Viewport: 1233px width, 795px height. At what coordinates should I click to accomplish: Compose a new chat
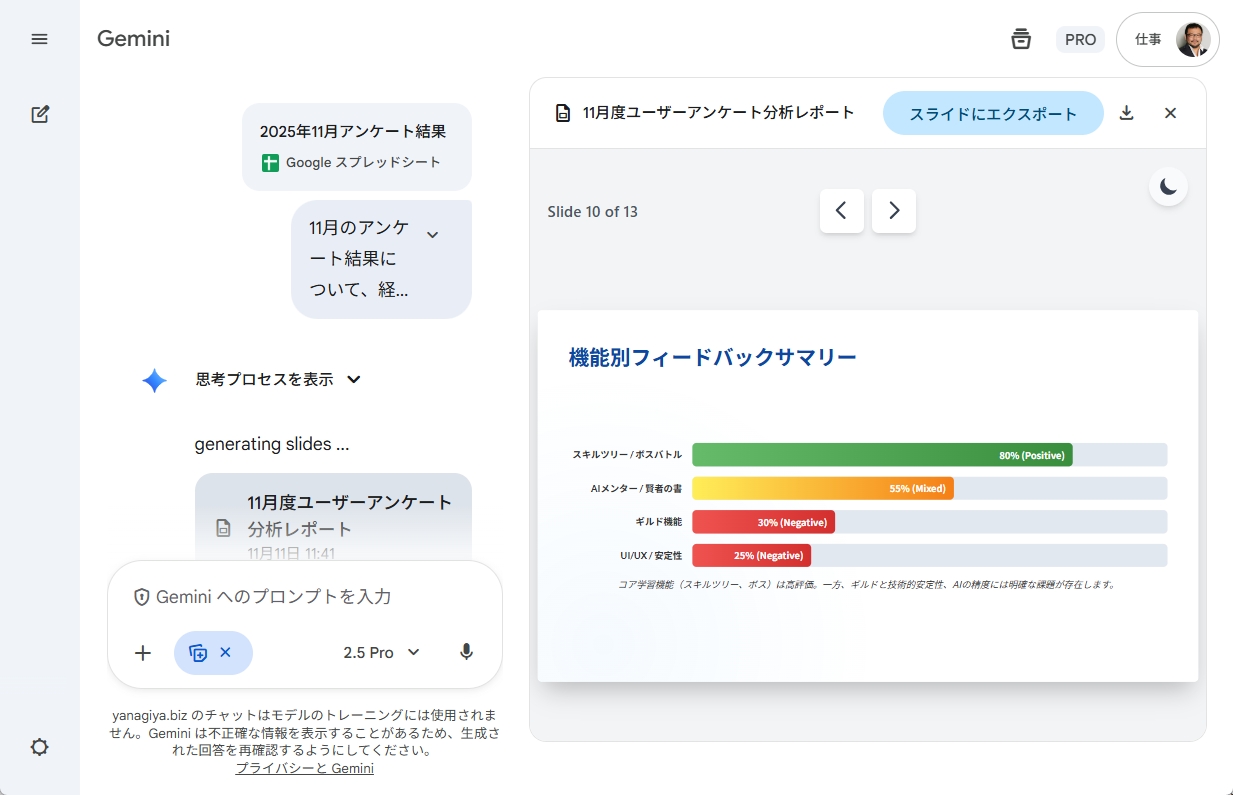40,114
